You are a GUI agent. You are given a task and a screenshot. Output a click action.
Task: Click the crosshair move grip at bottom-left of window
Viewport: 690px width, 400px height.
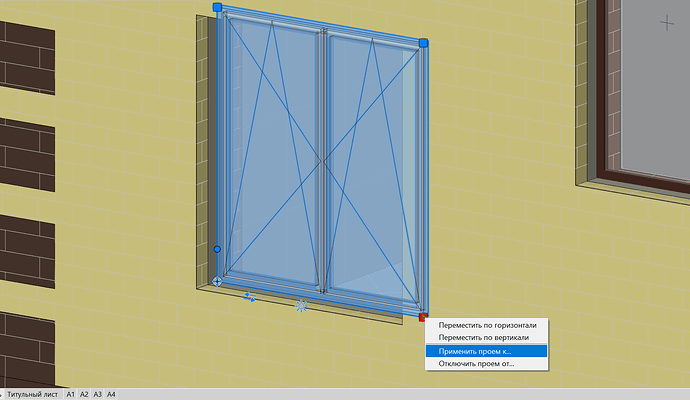click(x=217, y=281)
